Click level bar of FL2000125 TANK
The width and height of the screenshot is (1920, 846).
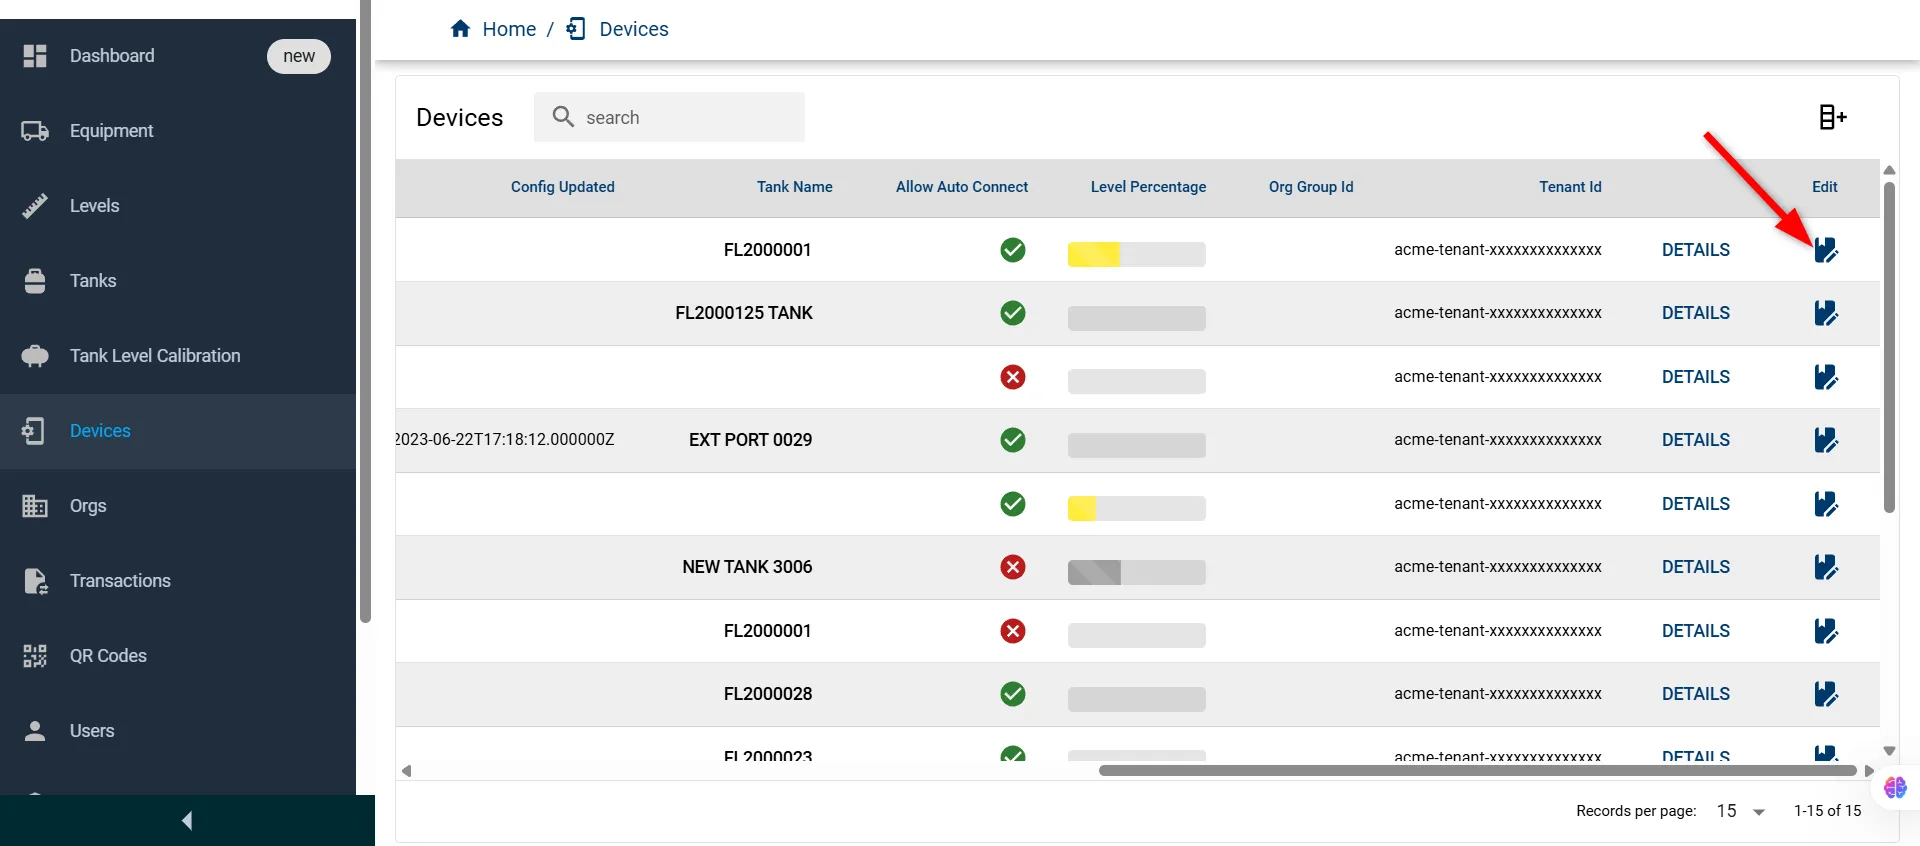pos(1137,318)
